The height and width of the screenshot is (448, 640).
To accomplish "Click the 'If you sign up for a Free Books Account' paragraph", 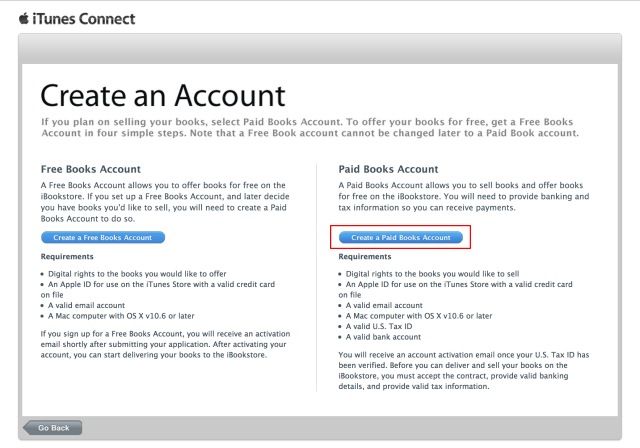I will click(x=165, y=344).
